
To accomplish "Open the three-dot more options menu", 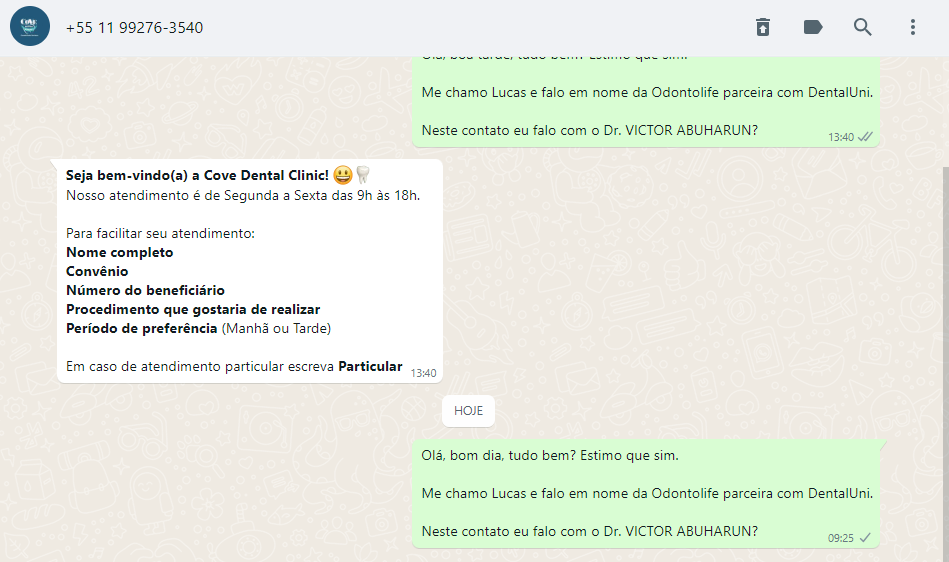I will [913, 27].
